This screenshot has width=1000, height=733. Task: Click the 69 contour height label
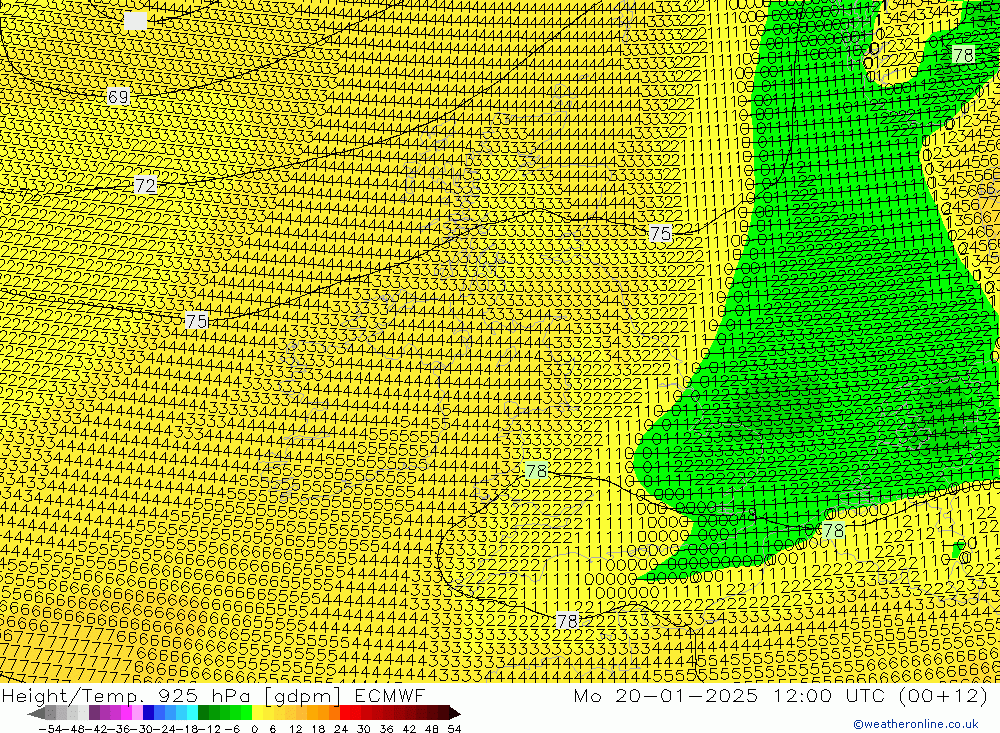click(118, 96)
